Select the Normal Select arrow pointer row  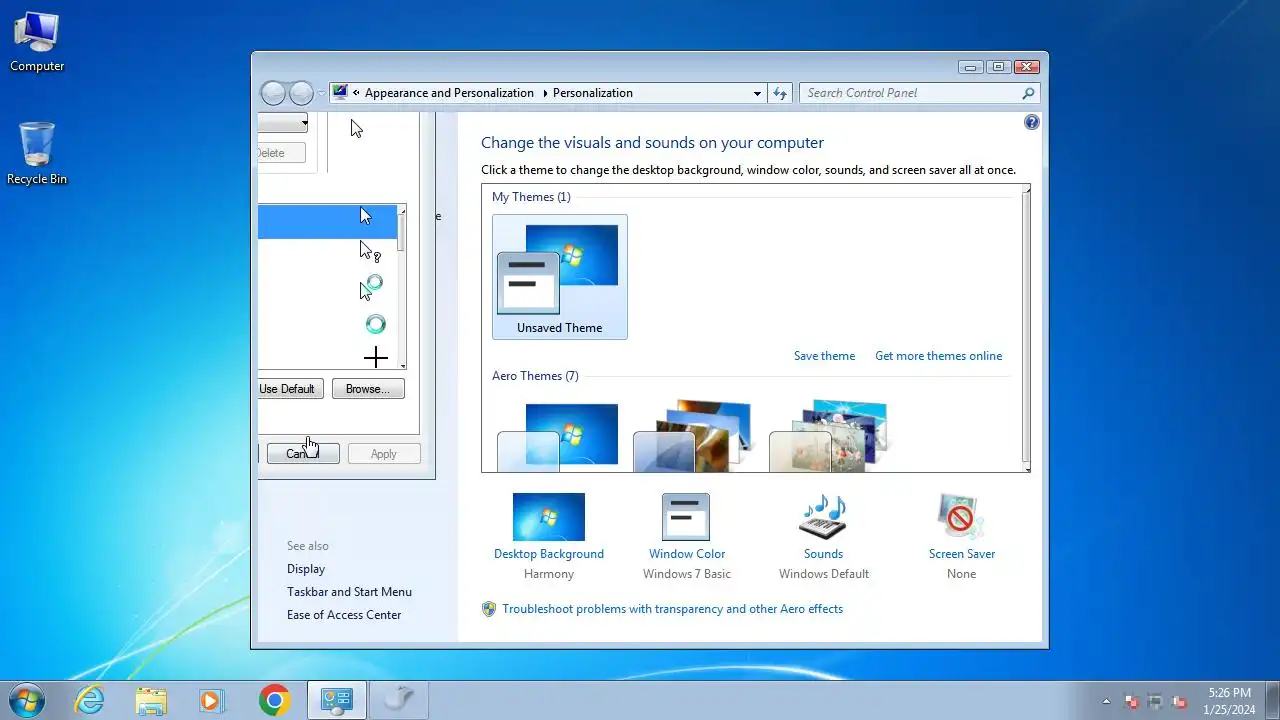[328, 222]
